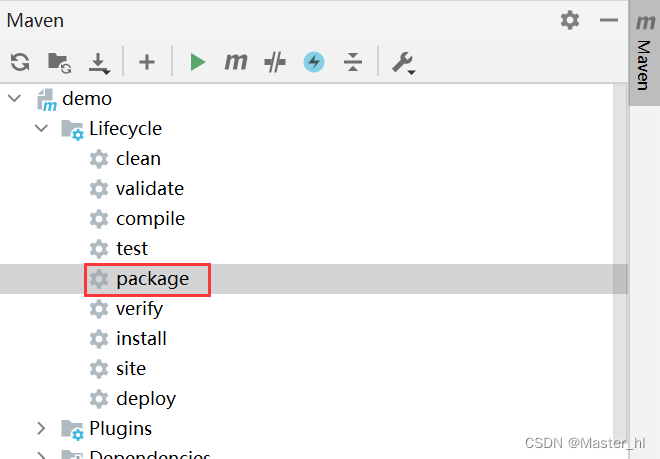Click the gear icon beside install

[99, 339]
